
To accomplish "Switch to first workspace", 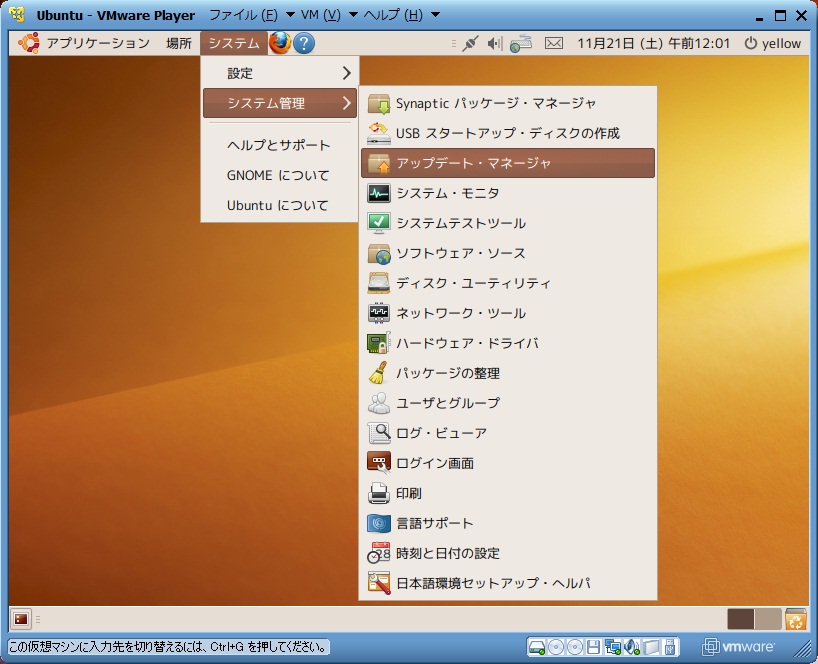I will [741, 619].
